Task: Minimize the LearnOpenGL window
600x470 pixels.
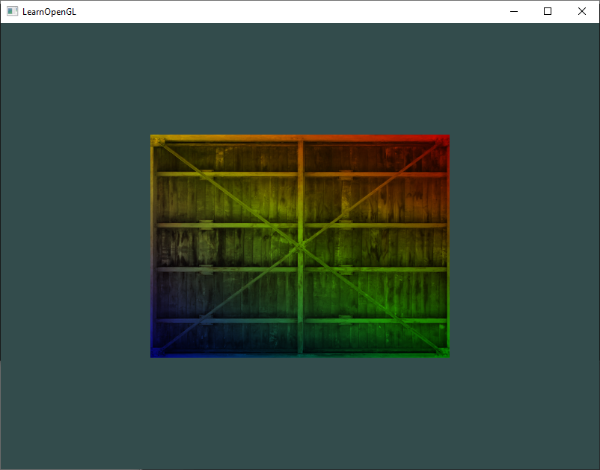Action: coord(514,11)
